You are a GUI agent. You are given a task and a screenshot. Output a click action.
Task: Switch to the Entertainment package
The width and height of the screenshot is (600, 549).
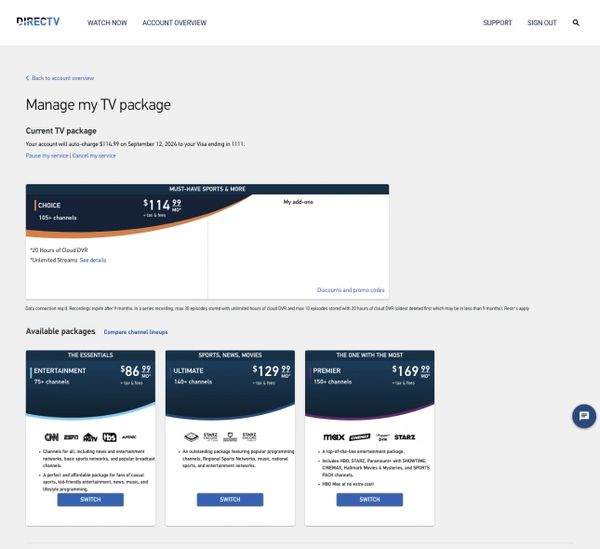90,499
